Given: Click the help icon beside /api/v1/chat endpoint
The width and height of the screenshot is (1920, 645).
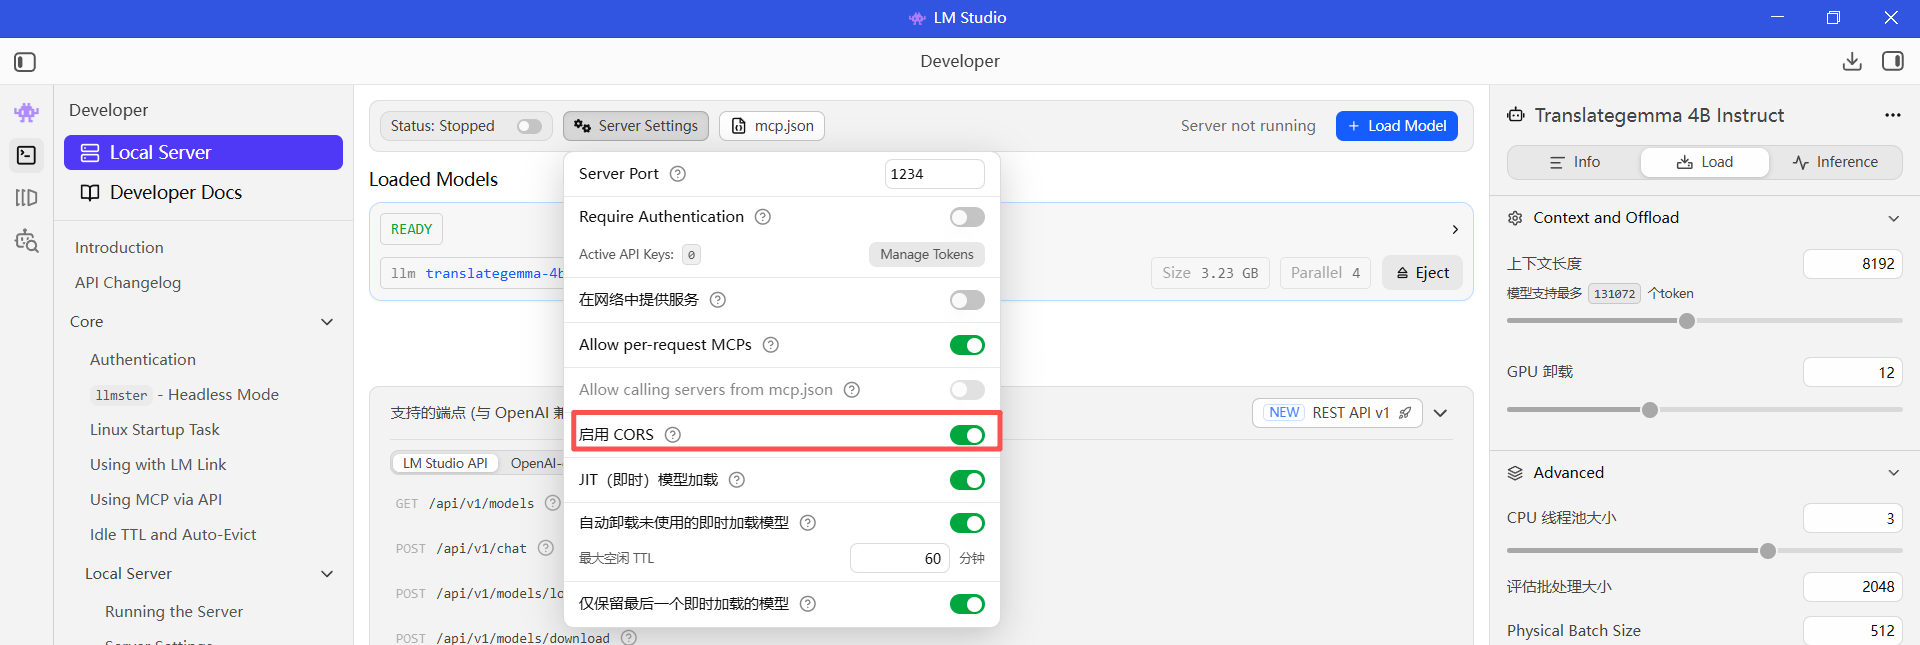Looking at the screenshot, I should [546, 548].
